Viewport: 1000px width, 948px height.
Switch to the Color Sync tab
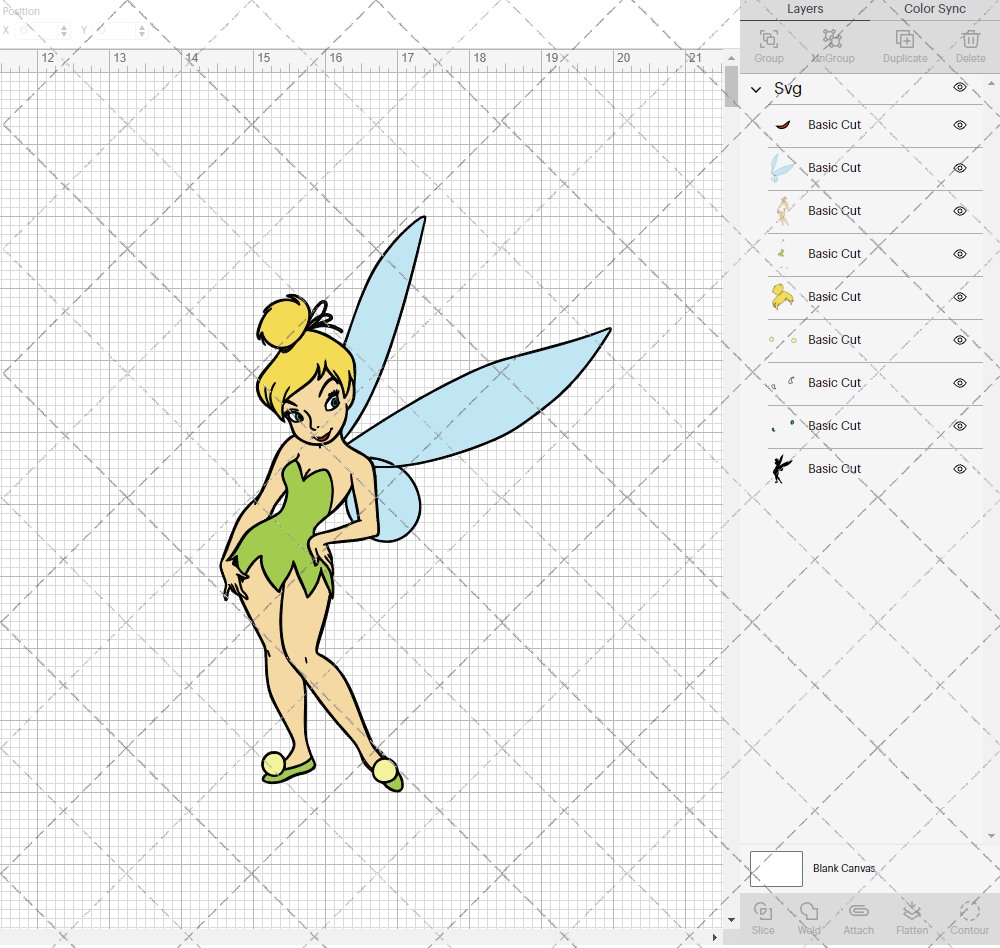[934, 9]
